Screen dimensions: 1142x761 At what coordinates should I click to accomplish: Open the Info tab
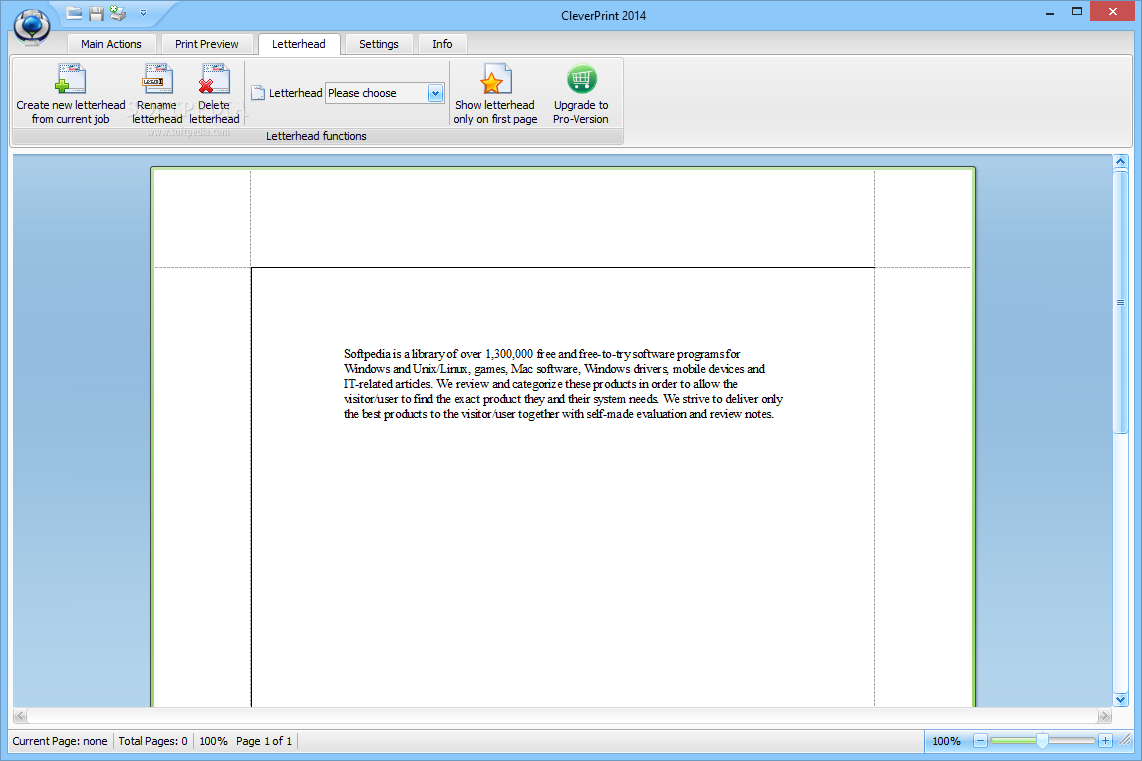[442, 44]
